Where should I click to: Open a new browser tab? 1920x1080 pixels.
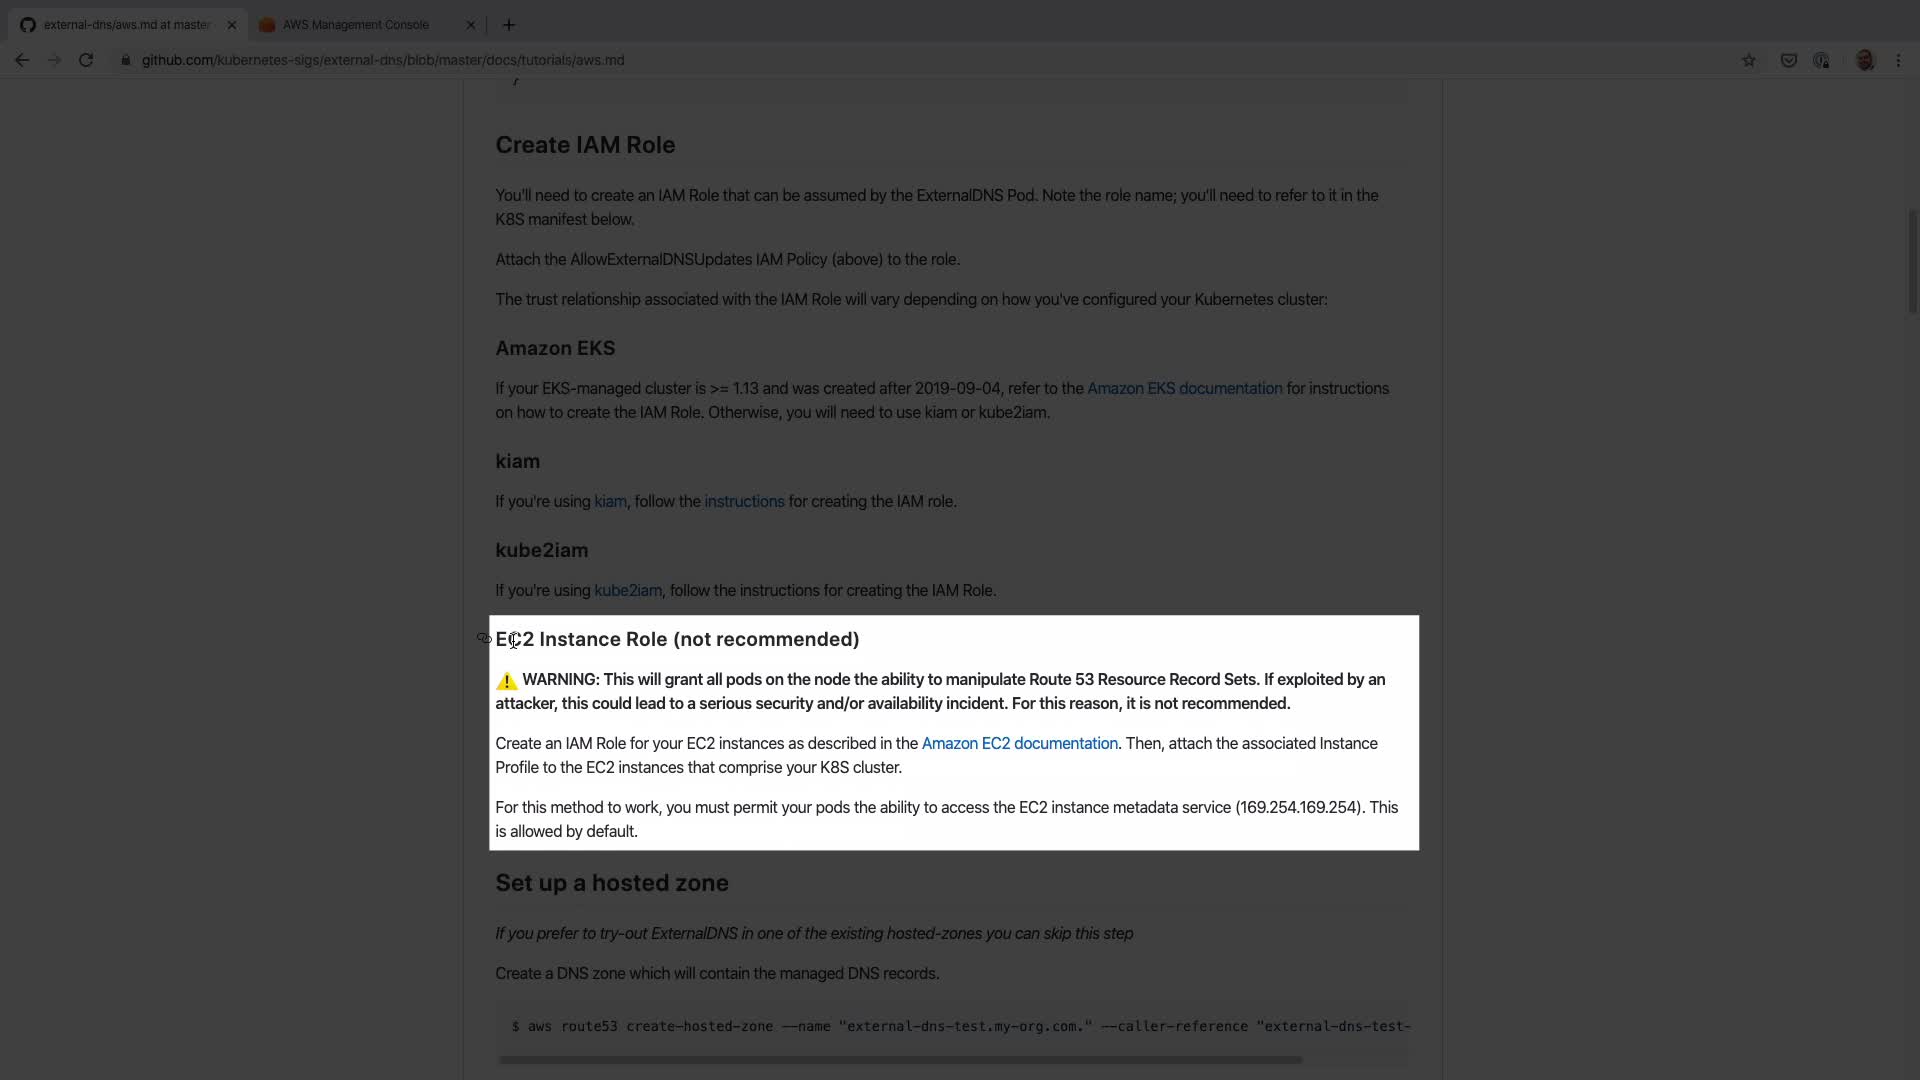click(x=509, y=25)
